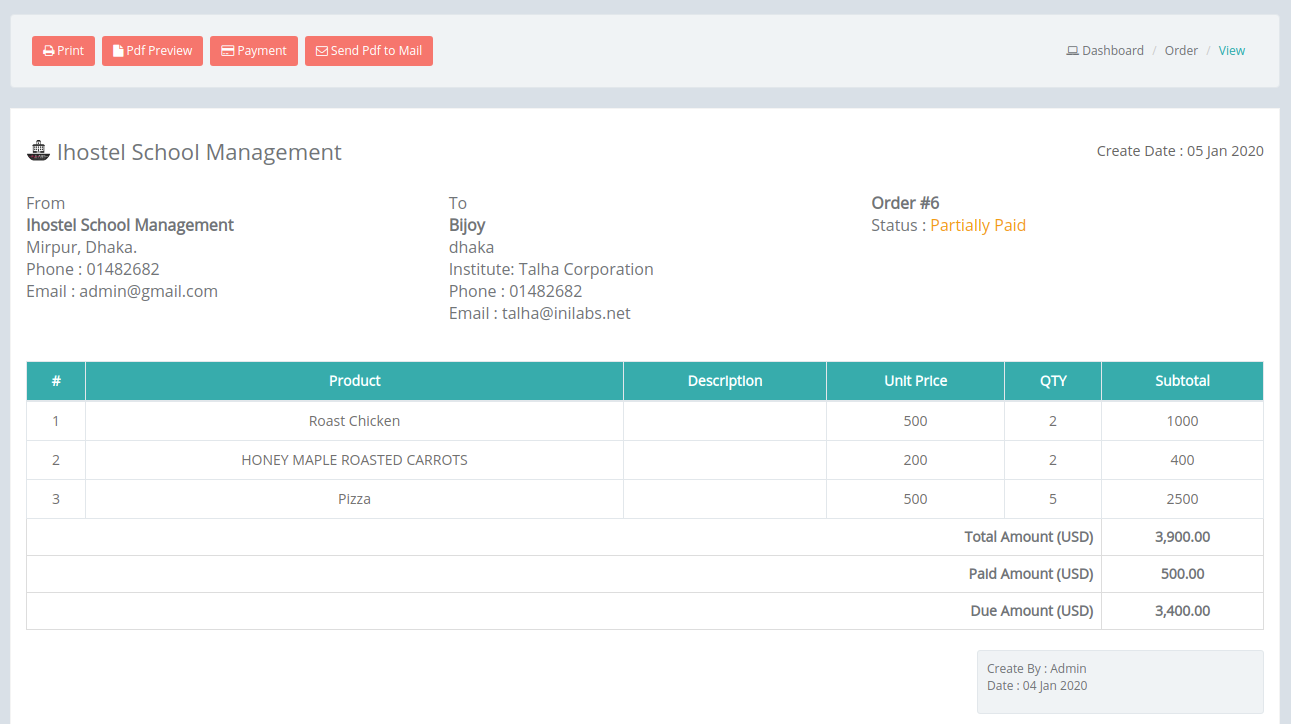Click the sender email admin@gmail.com
The height and width of the screenshot is (724, 1291).
click(148, 291)
